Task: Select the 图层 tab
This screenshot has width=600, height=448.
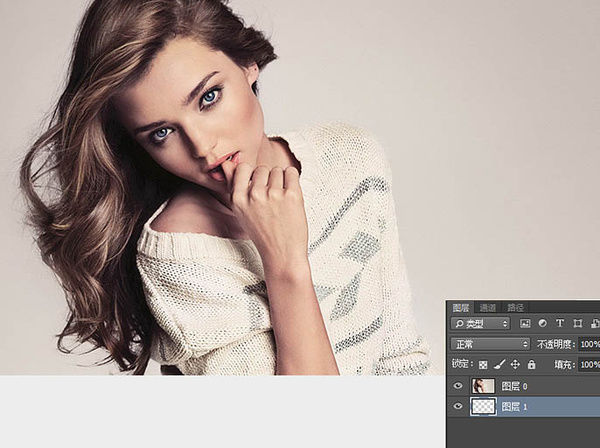Action: coord(461,308)
